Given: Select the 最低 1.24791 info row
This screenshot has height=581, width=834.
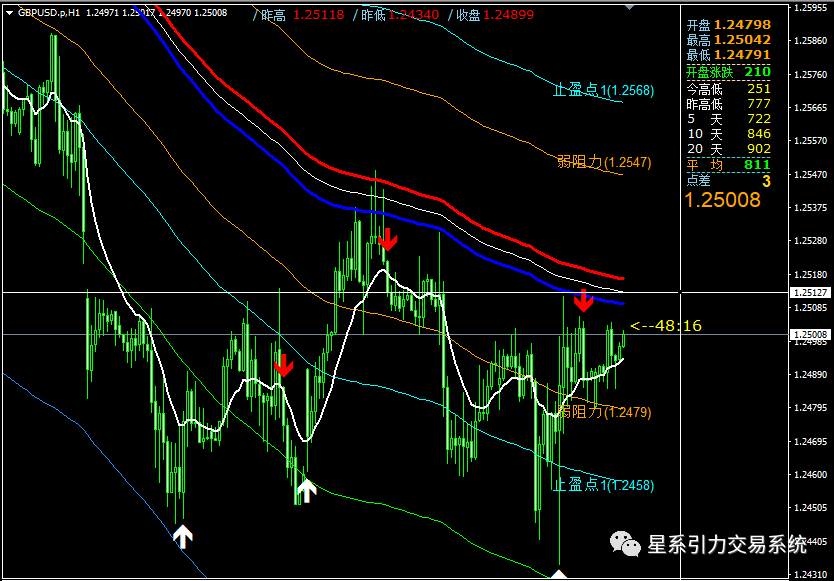Looking at the screenshot, I should click(728, 55).
